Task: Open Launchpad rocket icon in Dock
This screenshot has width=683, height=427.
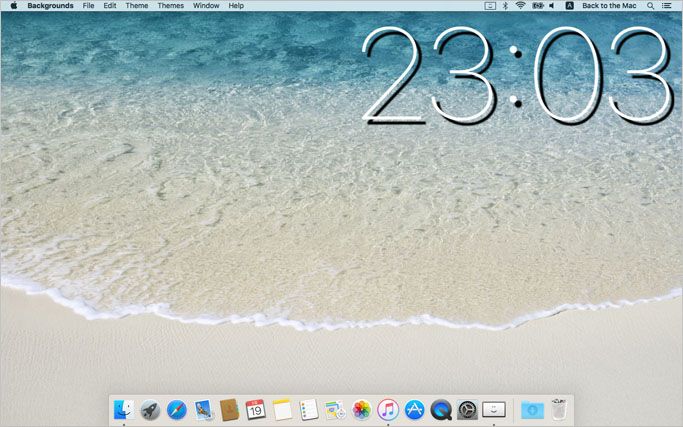Action: [150, 410]
